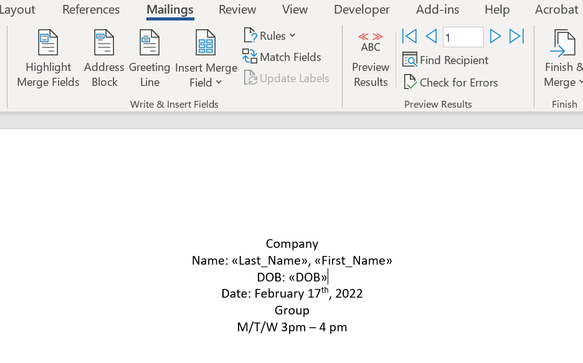Go to the previous record
Viewport: 583px width, 363px height.
[431, 36]
